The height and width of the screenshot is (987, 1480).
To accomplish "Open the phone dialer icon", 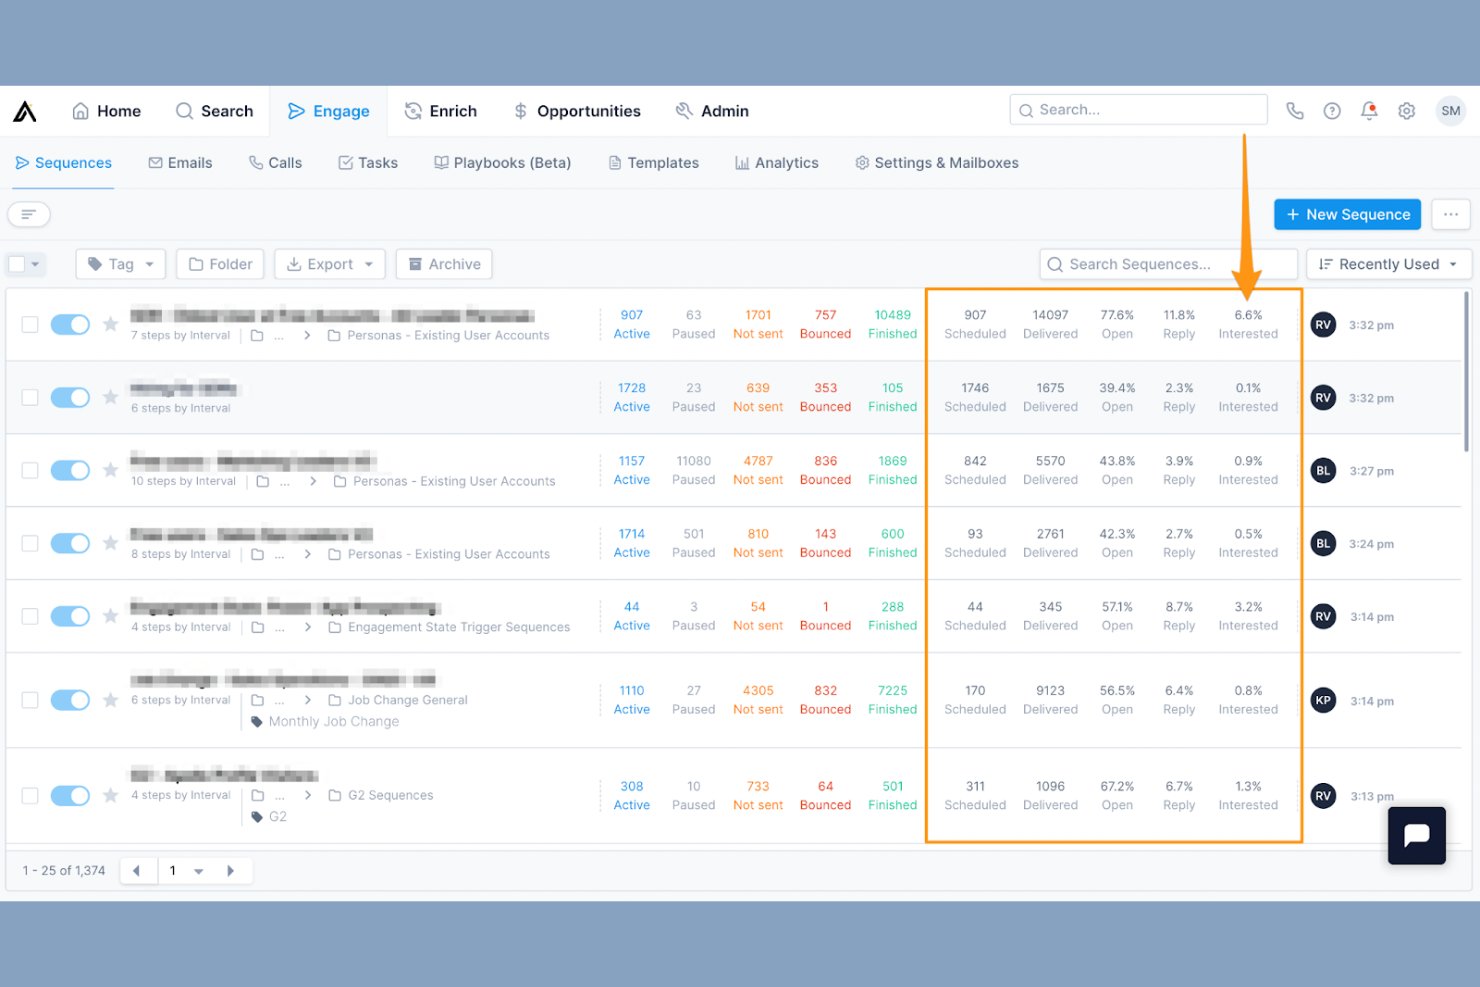I will pos(1294,110).
